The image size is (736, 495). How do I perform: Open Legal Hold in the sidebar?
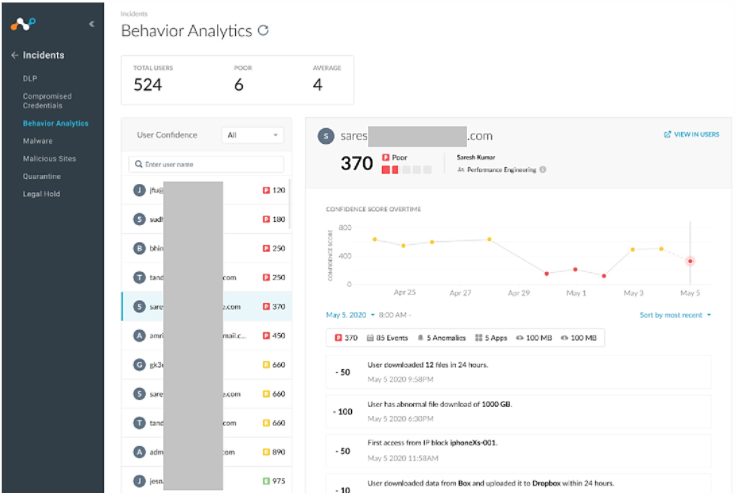[x=41, y=194]
